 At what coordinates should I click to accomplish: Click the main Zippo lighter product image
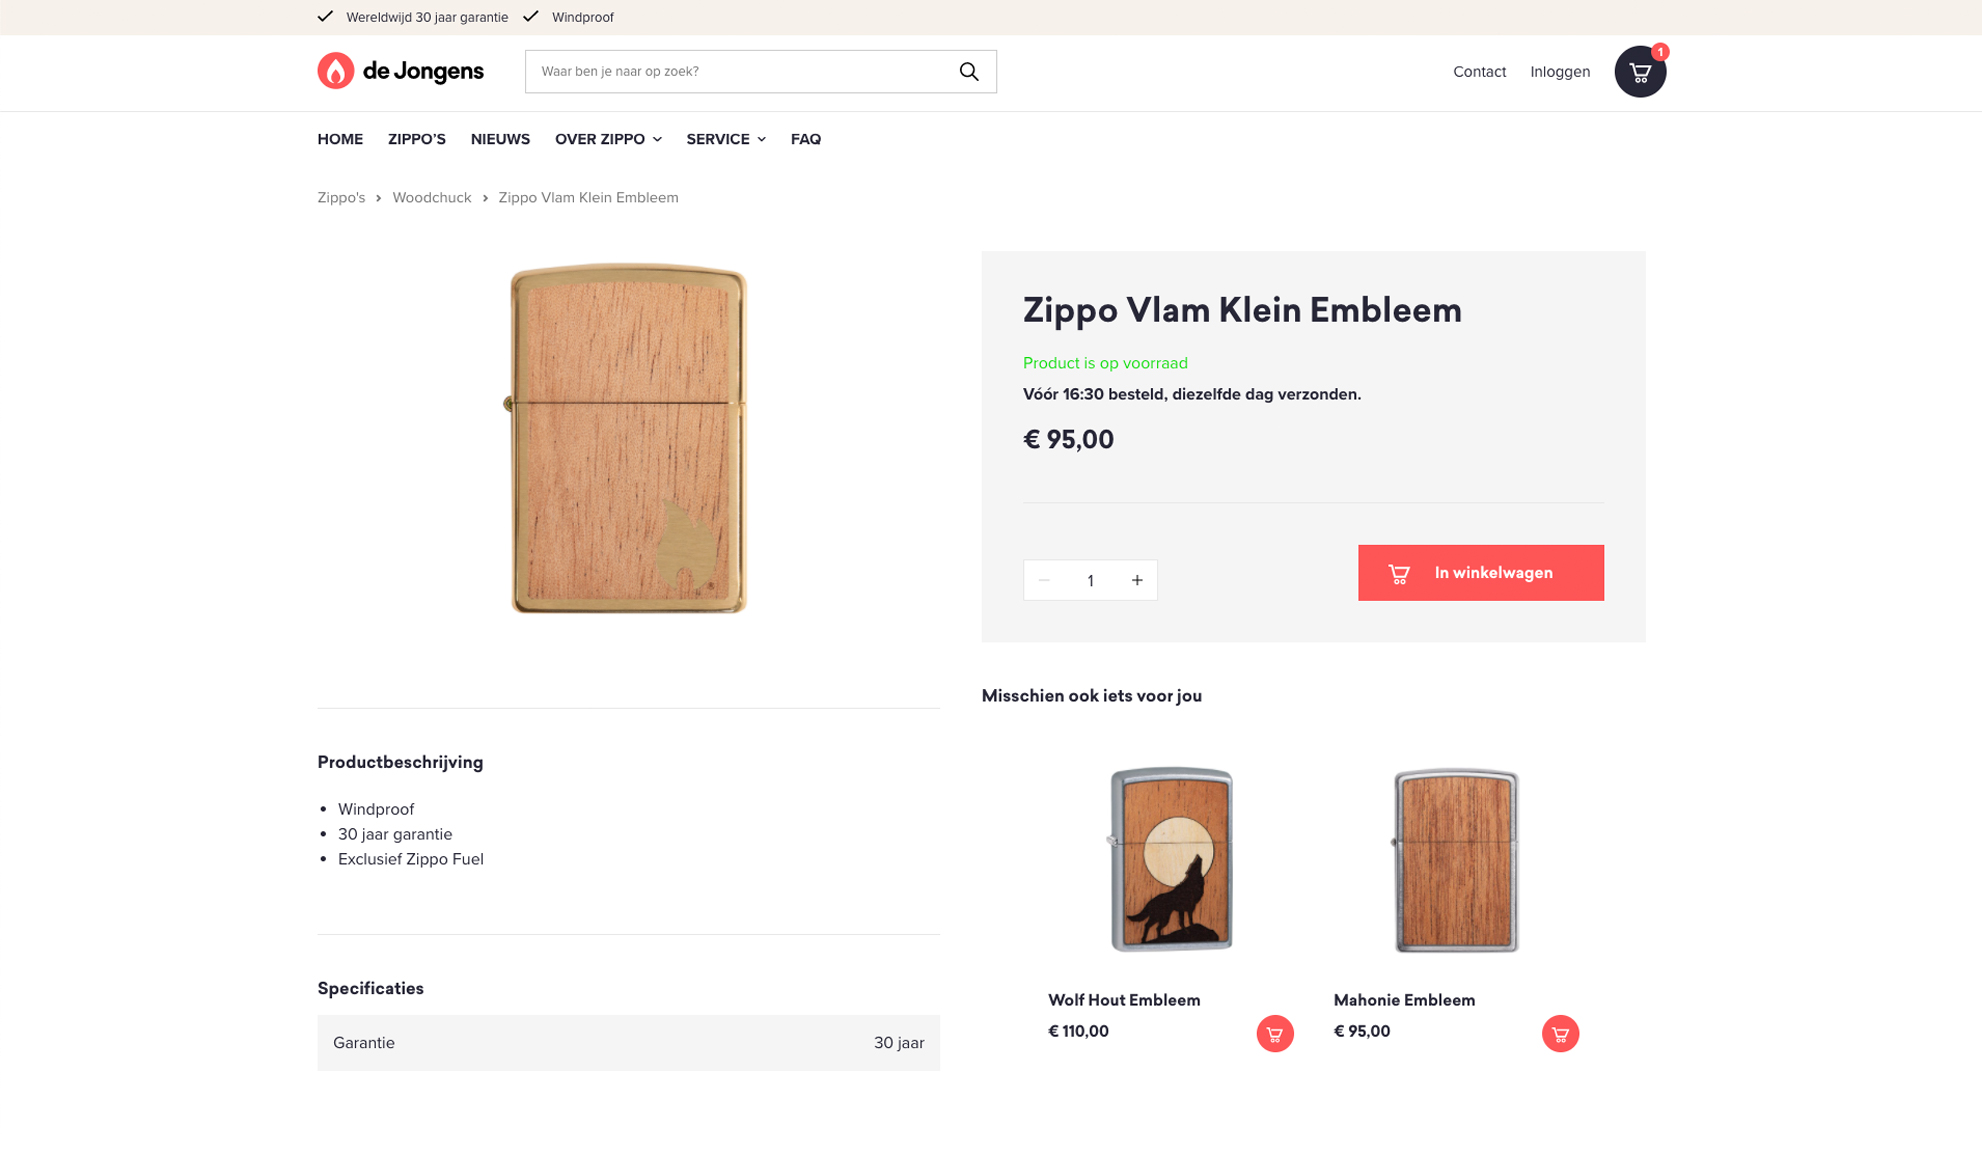[628, 438]
